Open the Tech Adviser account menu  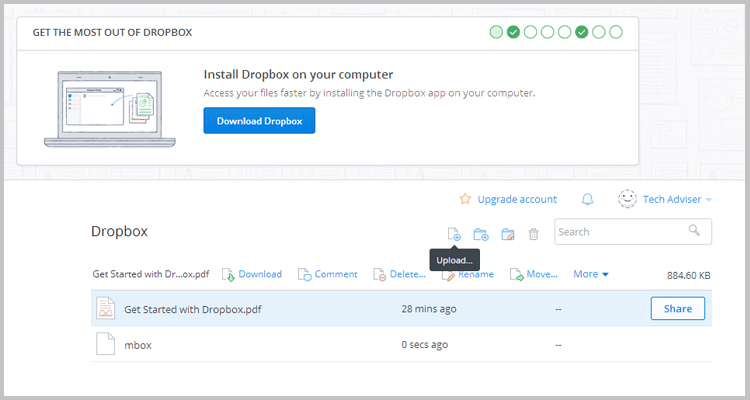(x=677, y=199)
